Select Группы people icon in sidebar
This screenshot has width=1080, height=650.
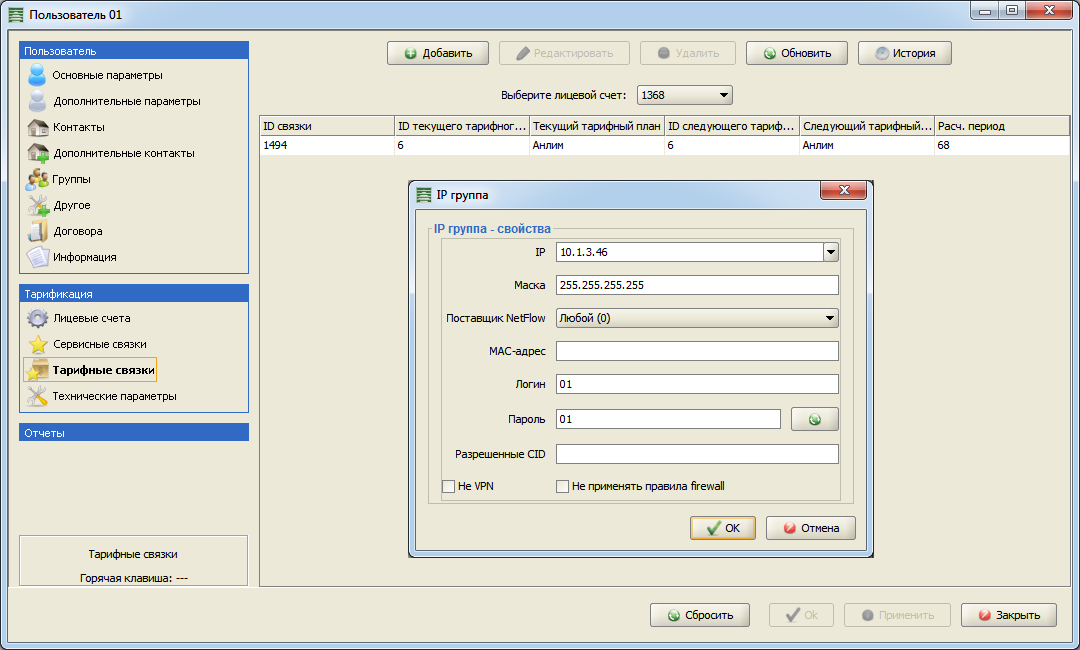coord(38,179)
